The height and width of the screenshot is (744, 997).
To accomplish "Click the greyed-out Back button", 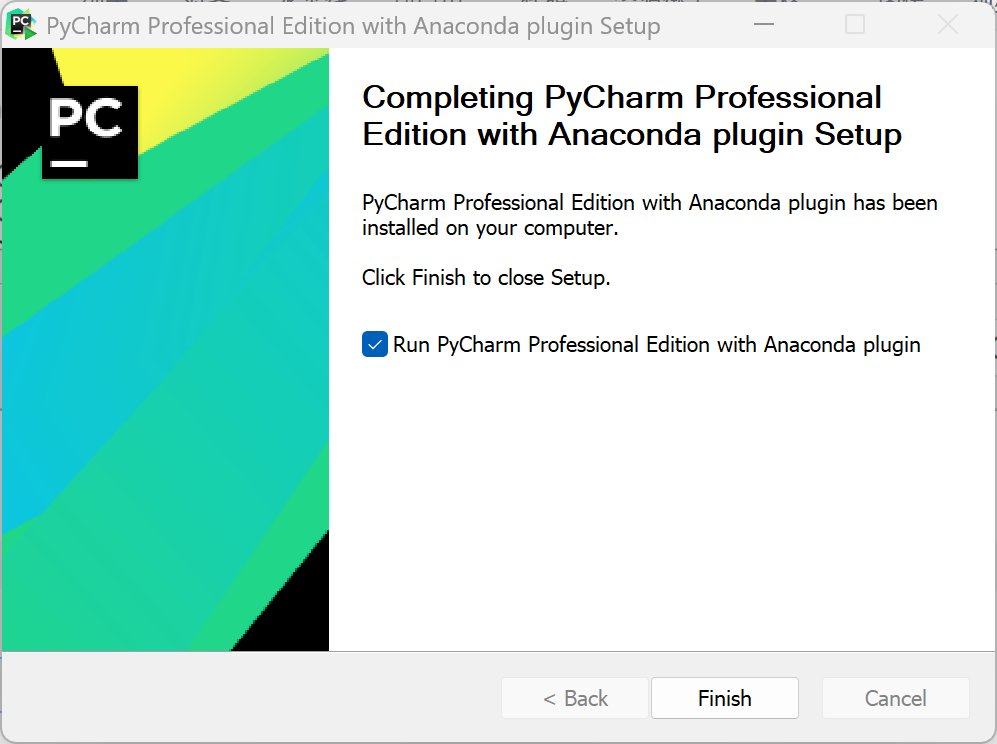I will coord(575,698).
